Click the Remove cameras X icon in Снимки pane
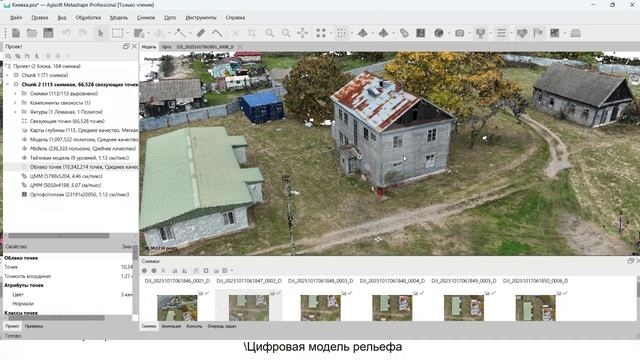Image resolution: width=640 pixels, height=360 pixels. [163, 271]
